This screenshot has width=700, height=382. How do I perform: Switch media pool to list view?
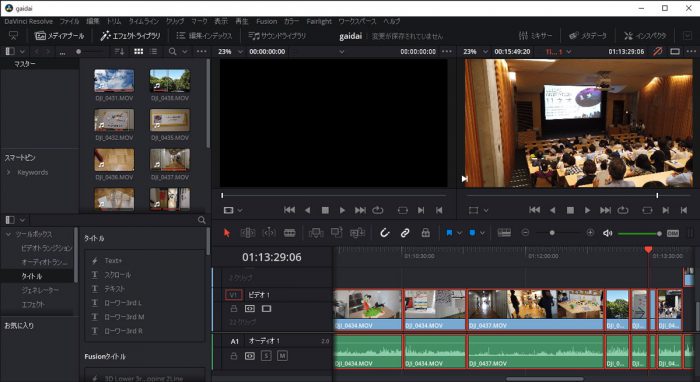tap(153, 52)
